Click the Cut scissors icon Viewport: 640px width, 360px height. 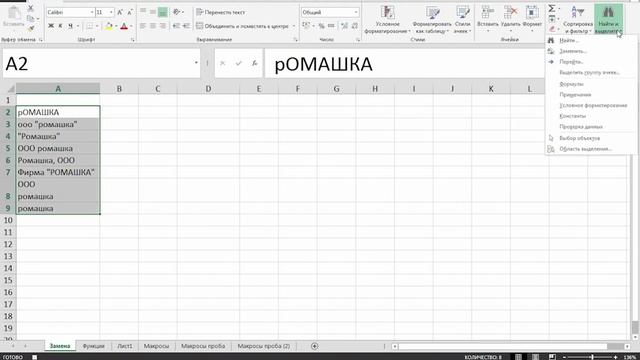click(x=31, y=8)
